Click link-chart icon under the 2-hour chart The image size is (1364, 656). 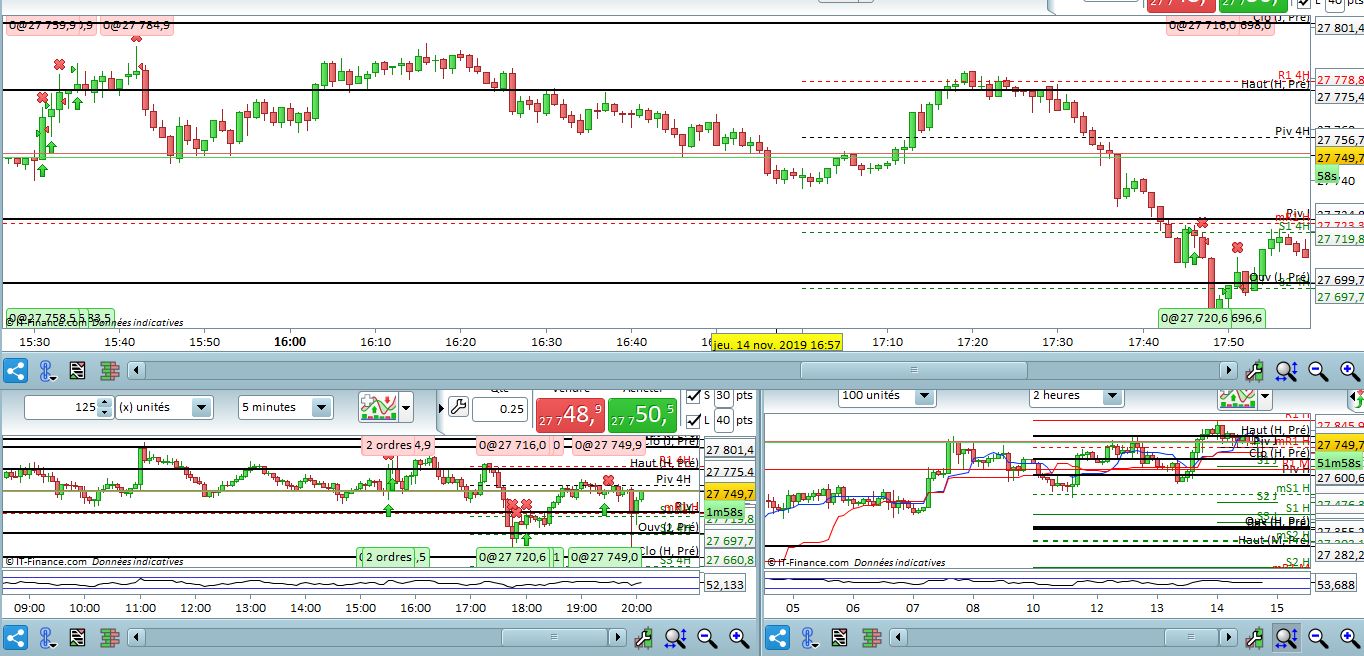click(x=810, y=637)
